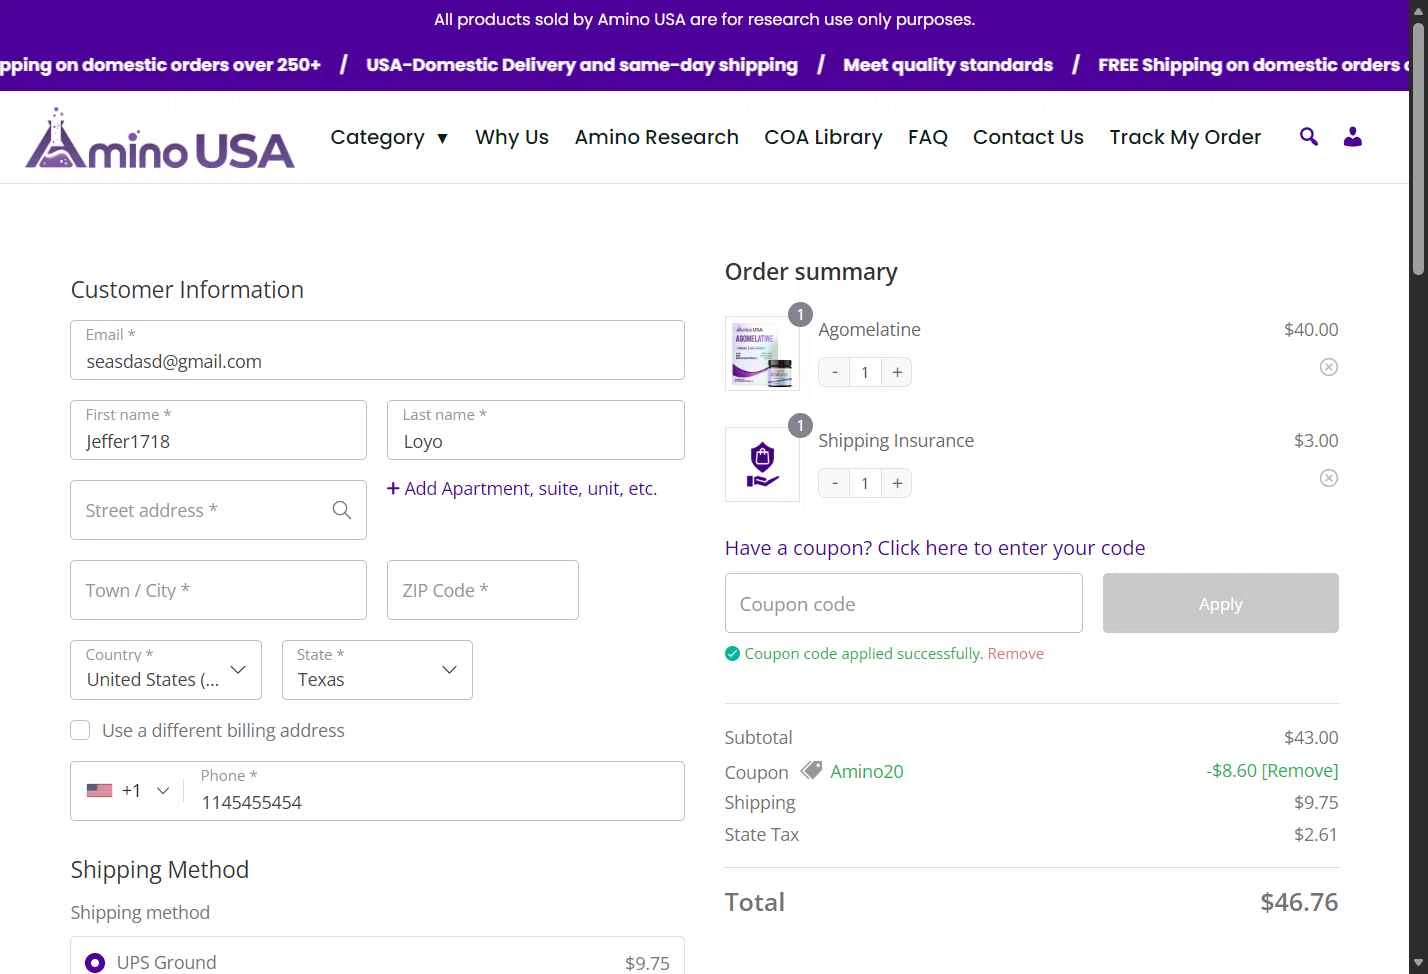Viewport: 1428px width, 974px height.
Task: Click the Email input field
Action: click(377, 350)
